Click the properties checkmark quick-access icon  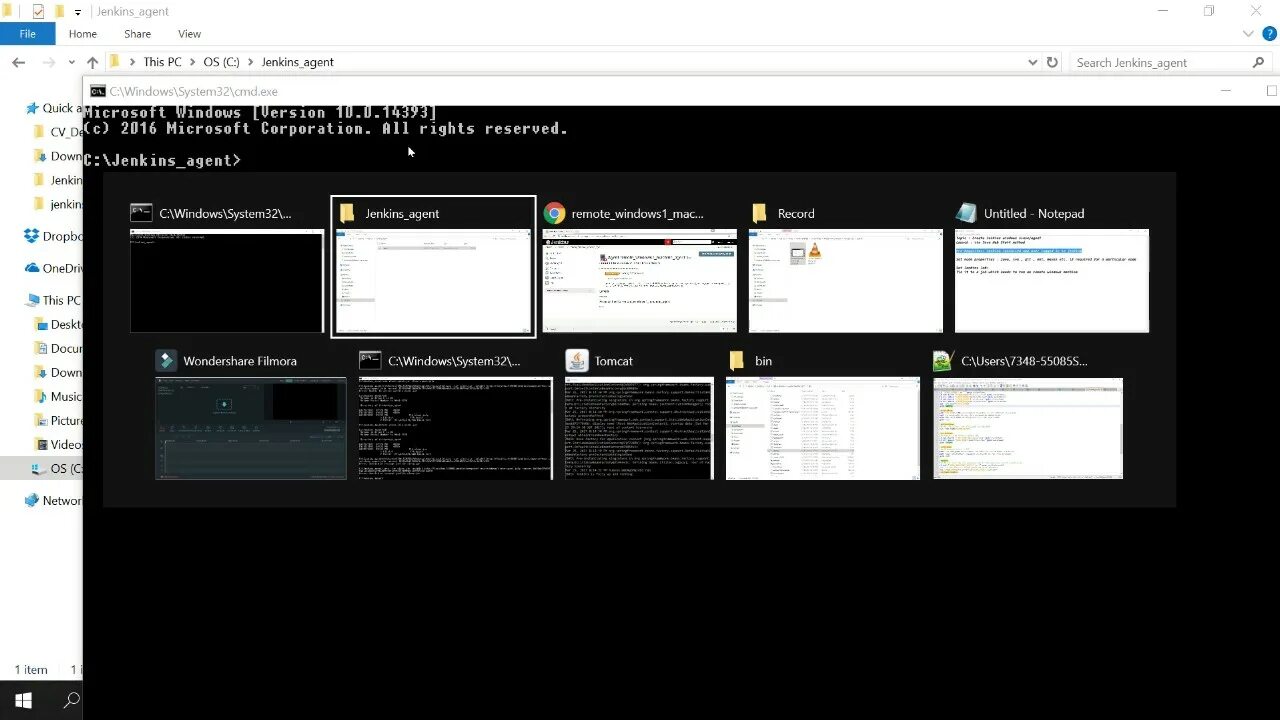[38, 12]
